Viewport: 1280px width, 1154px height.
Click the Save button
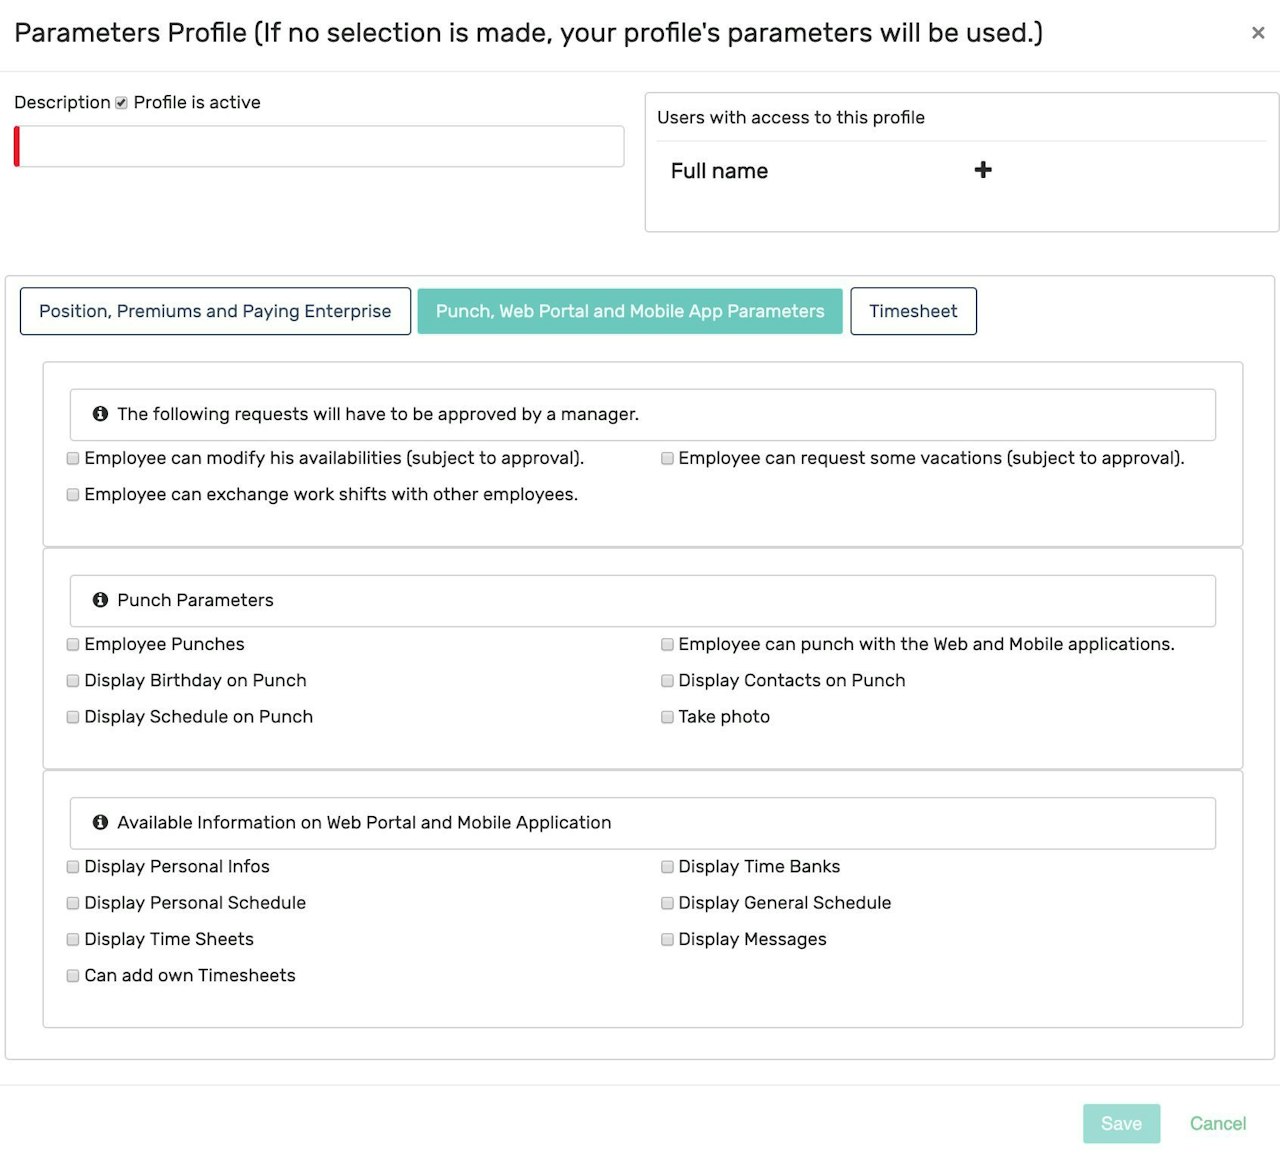point(1121,1124)
